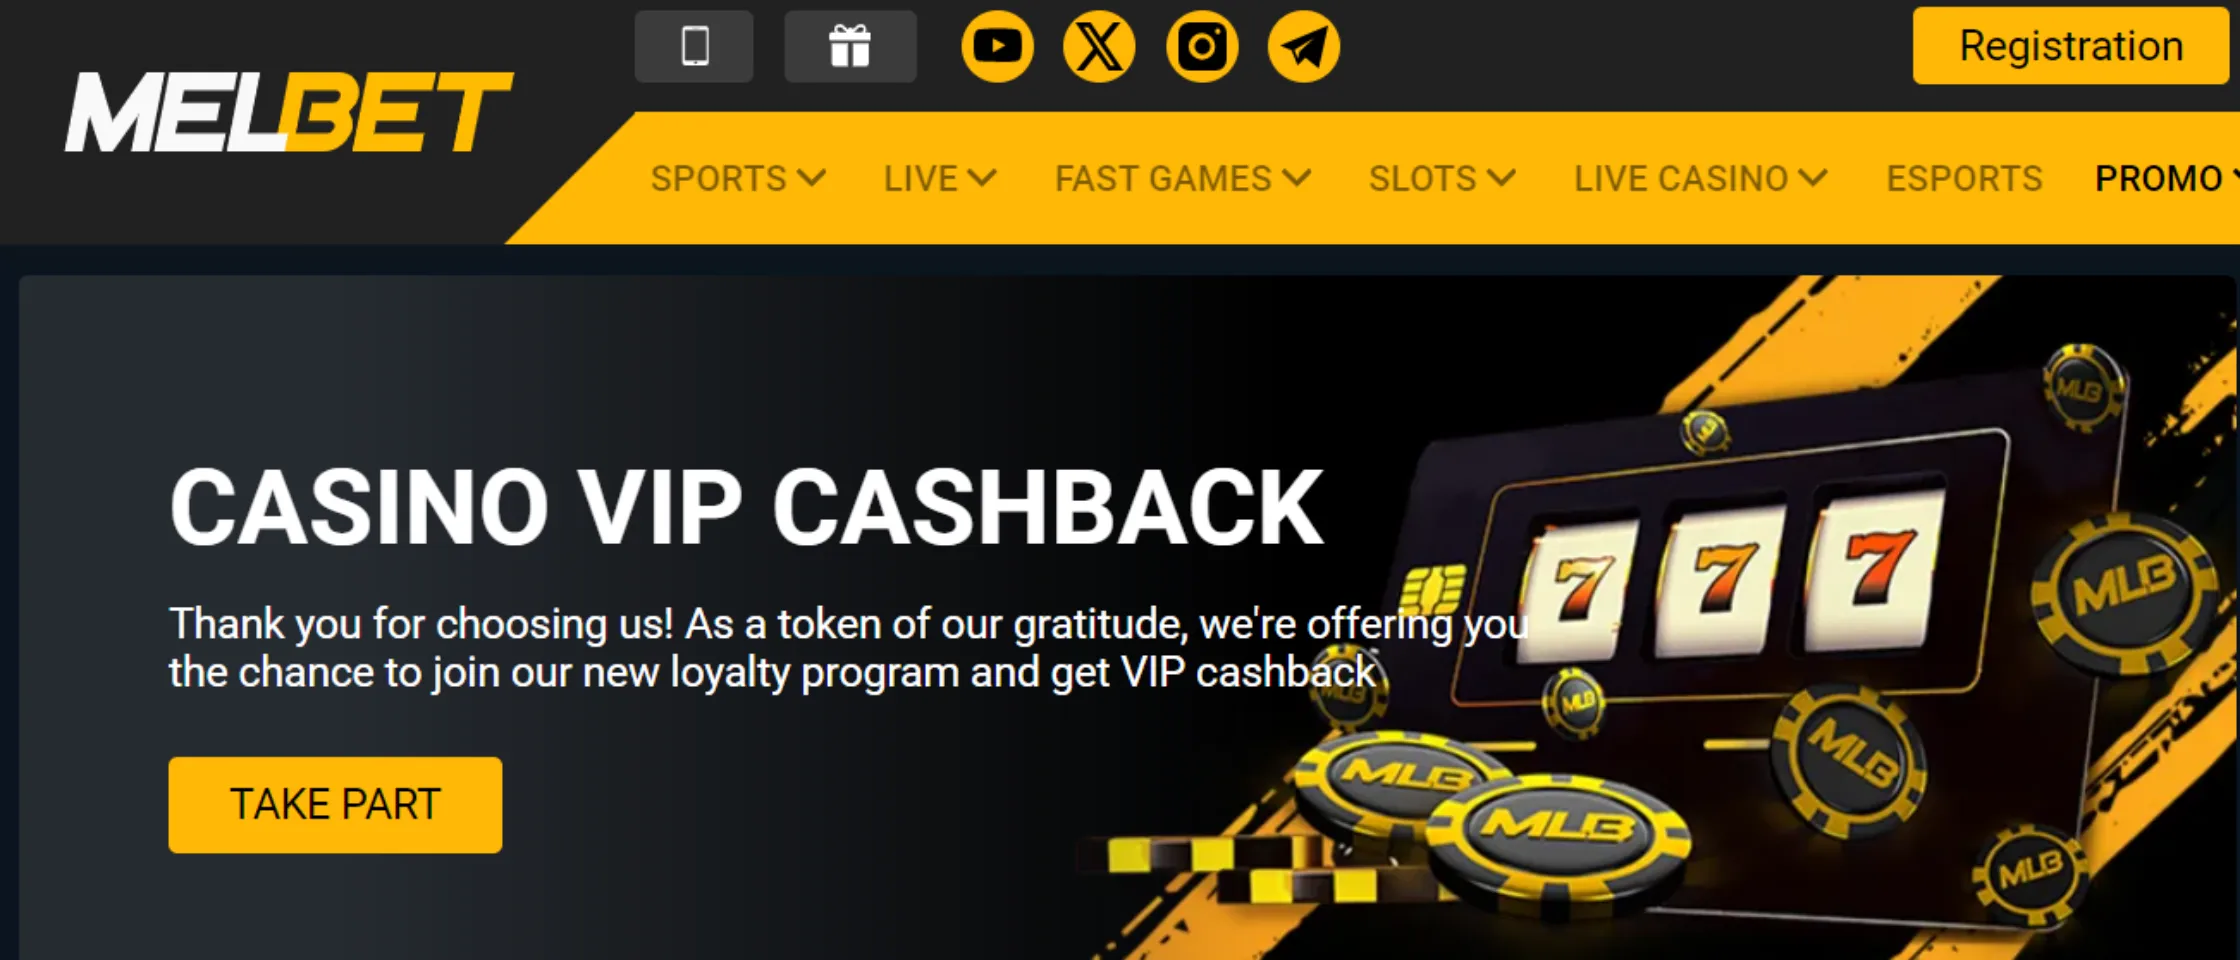
Task: Open the SLOTS menu label
Action: coord(1422,178)
